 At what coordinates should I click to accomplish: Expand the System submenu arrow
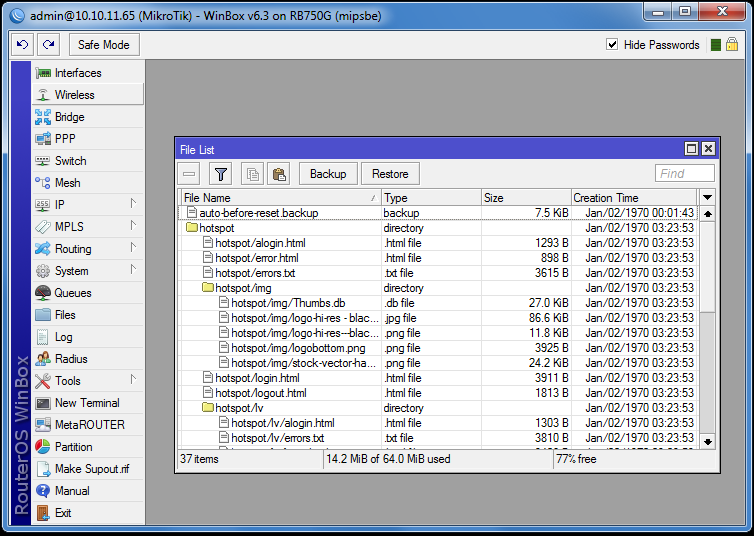click(134, 270)
